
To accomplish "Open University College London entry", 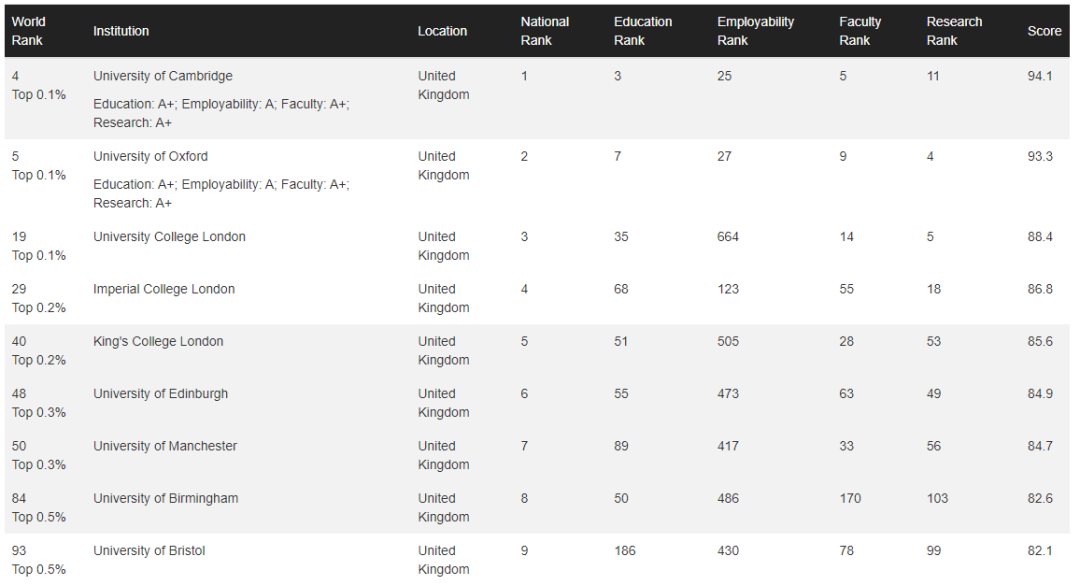I will (x=169, y=237).
